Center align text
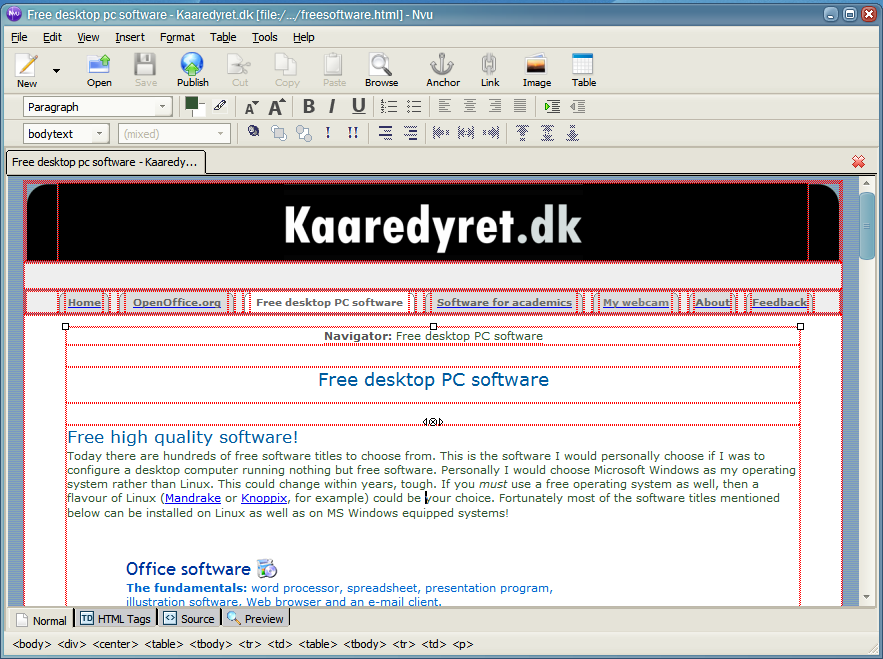This screenshot has width=883, height=659. click(x=470, y=106)
